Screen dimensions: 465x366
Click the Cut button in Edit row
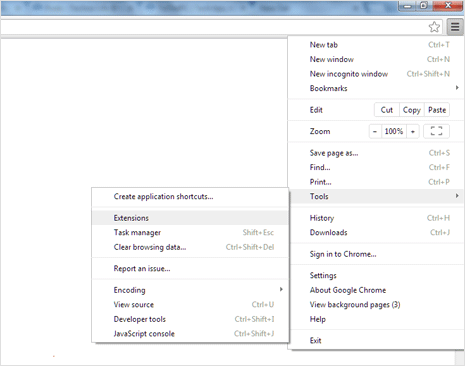[387, 110]
